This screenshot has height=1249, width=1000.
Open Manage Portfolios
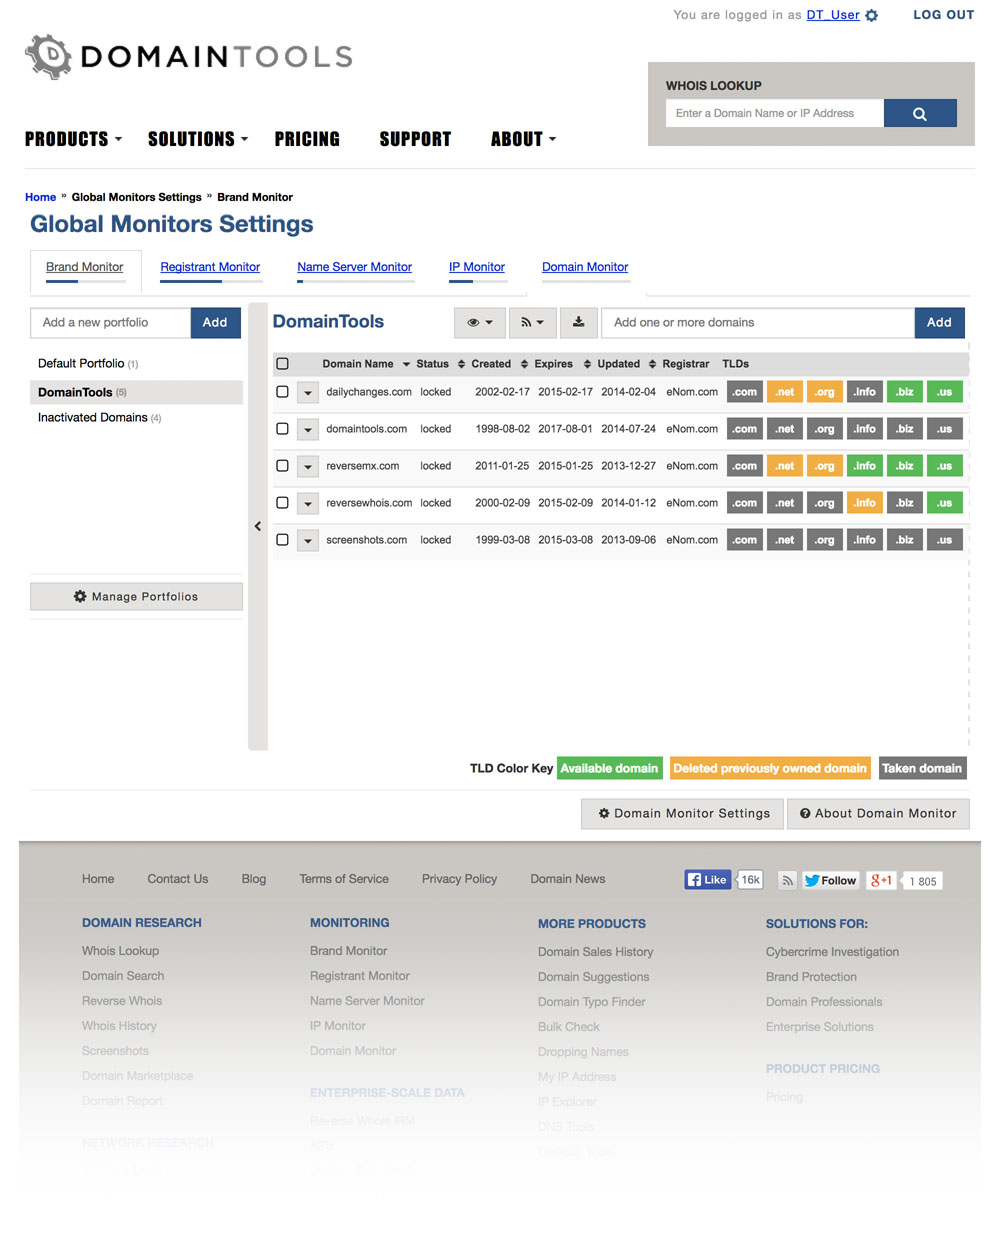point(136,596)
